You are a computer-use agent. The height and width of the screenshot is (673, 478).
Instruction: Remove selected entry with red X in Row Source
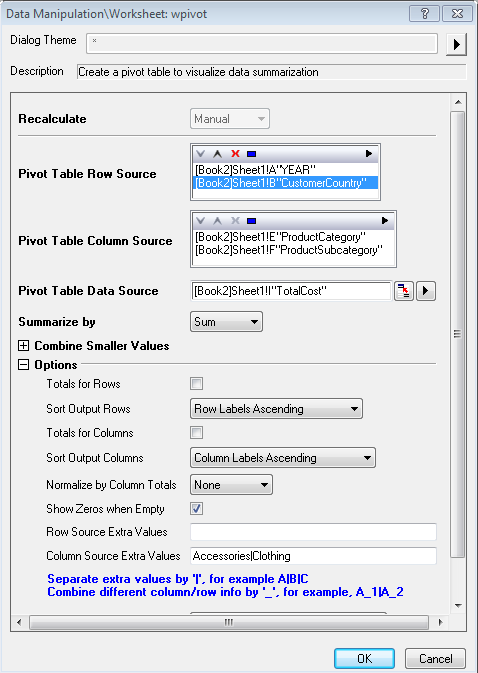(235, 154)
